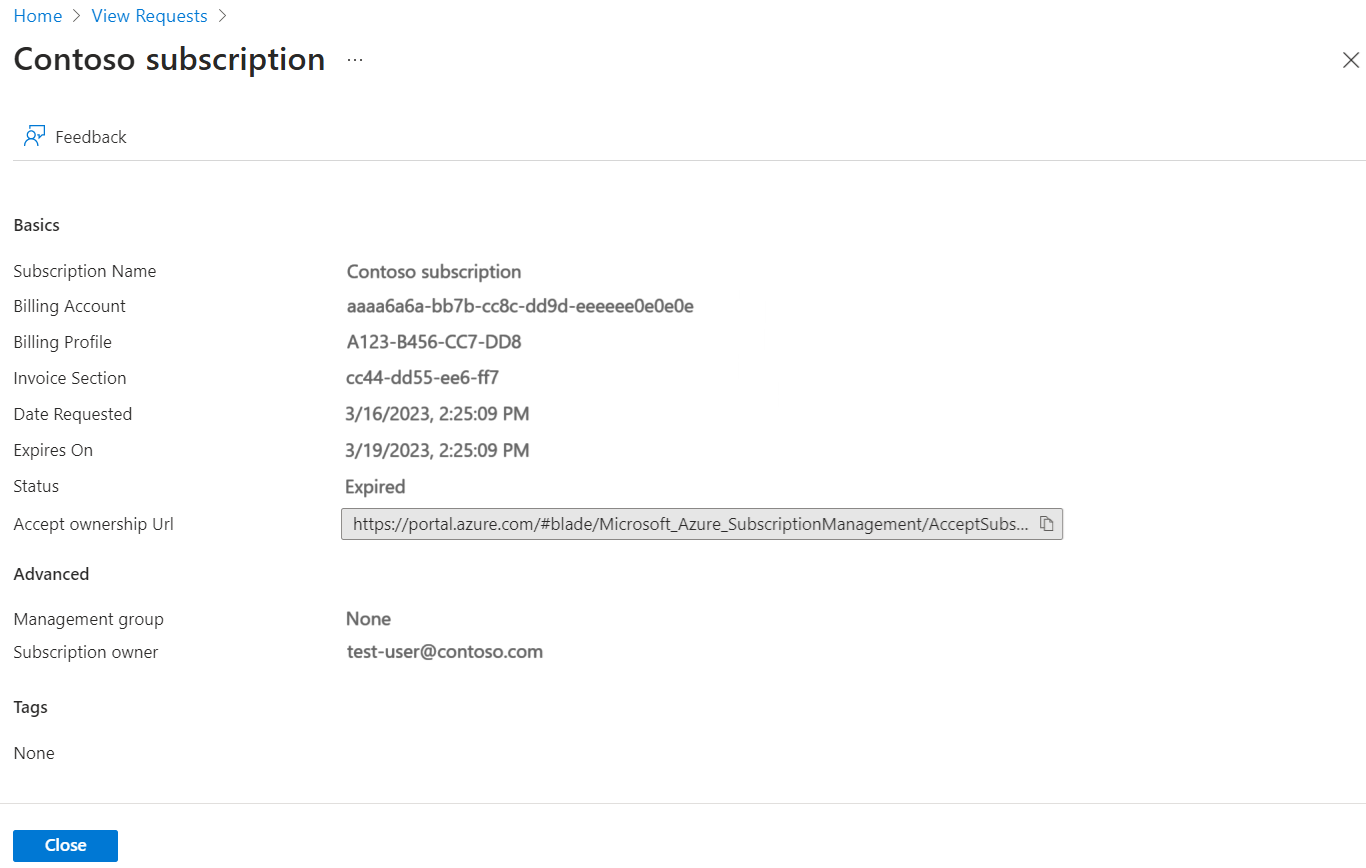Close the blade with X icon
Image resolution: width=1366 pixels, height=868 pixels.
pyautogui.click(x=1350, y=61)
